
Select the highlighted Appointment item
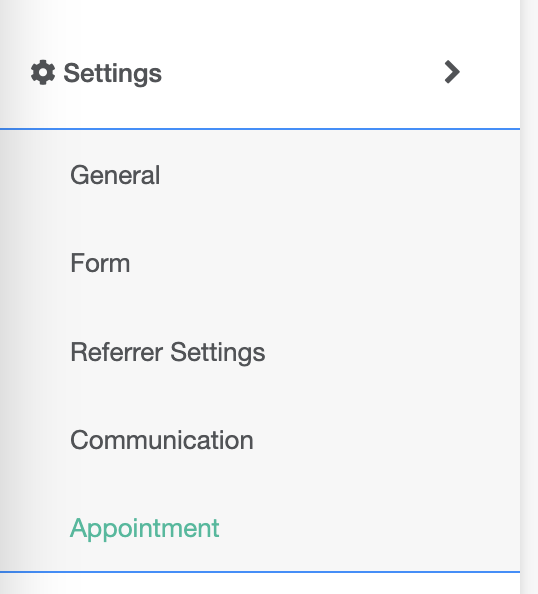click(x=144, y=528)
